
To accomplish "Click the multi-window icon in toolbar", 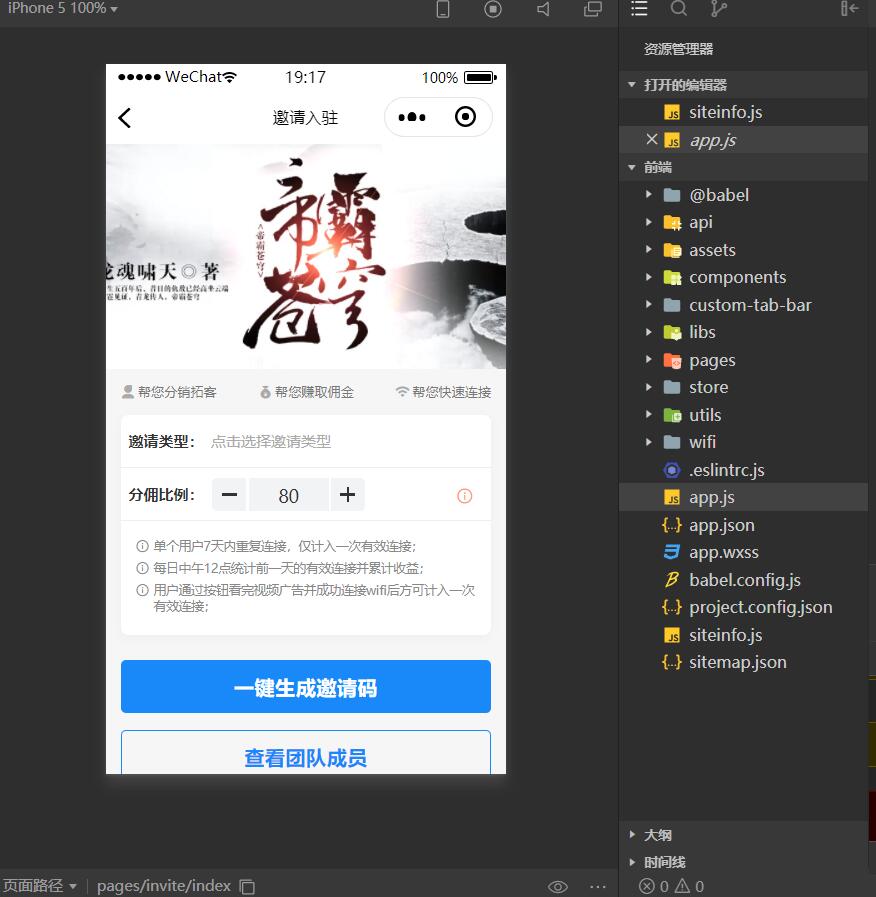I will click(592, 10).
